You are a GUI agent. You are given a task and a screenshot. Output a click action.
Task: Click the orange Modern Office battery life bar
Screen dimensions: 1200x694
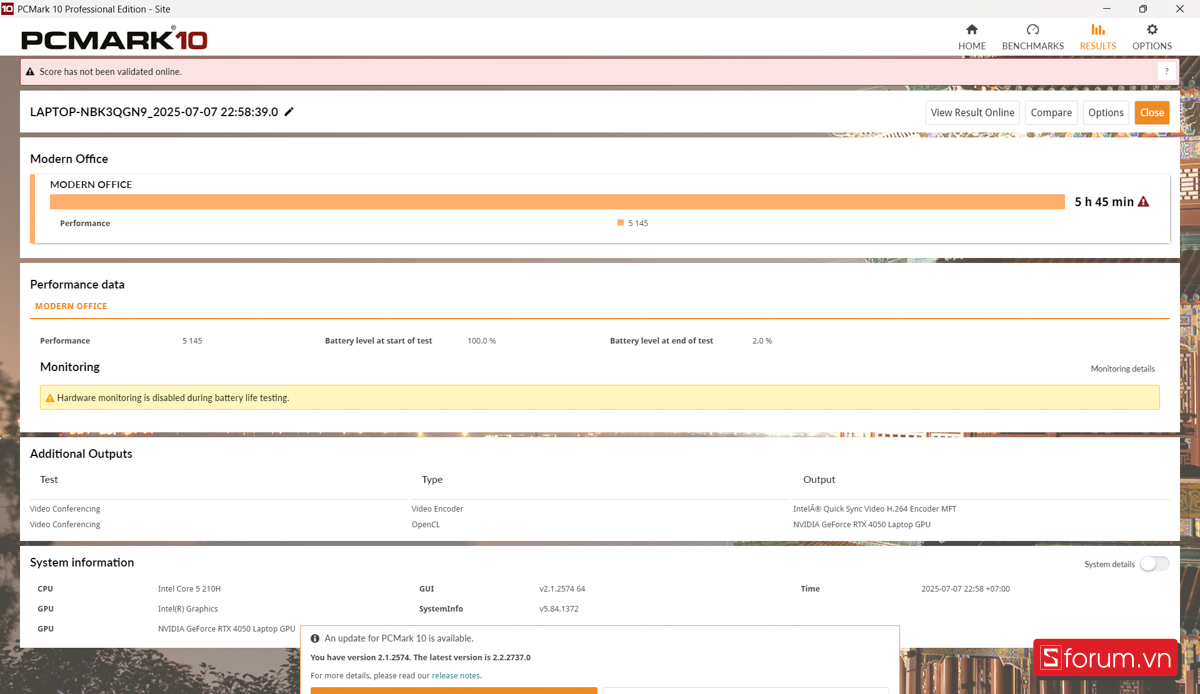click(x=557, y=202)
